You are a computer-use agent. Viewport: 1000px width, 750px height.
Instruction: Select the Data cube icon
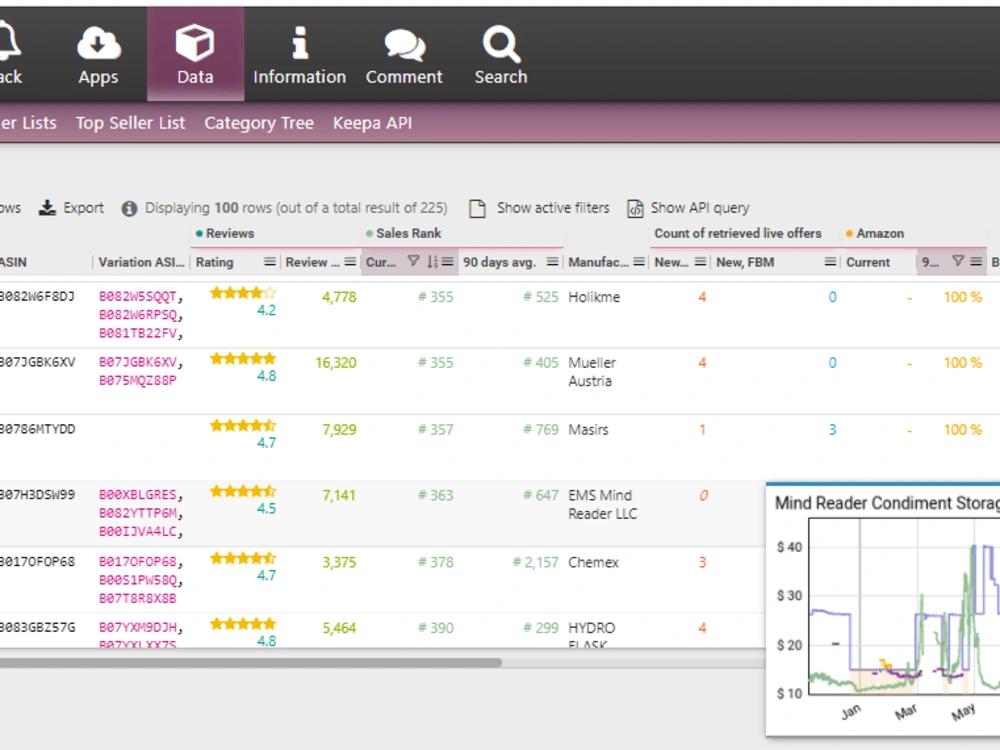(195, 42)
